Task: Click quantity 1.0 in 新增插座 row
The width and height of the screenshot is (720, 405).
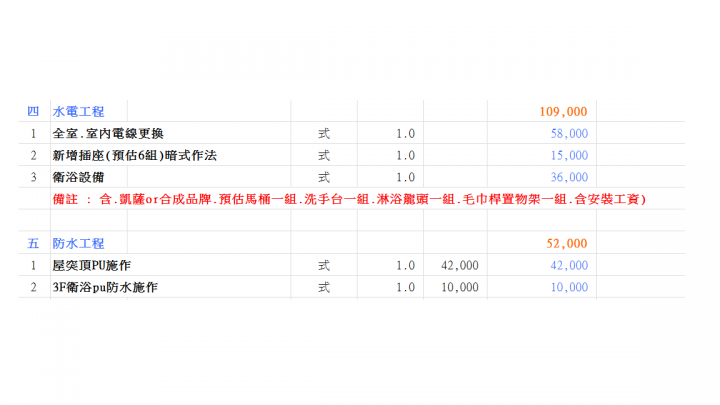Action: click(x=405, y=156)
